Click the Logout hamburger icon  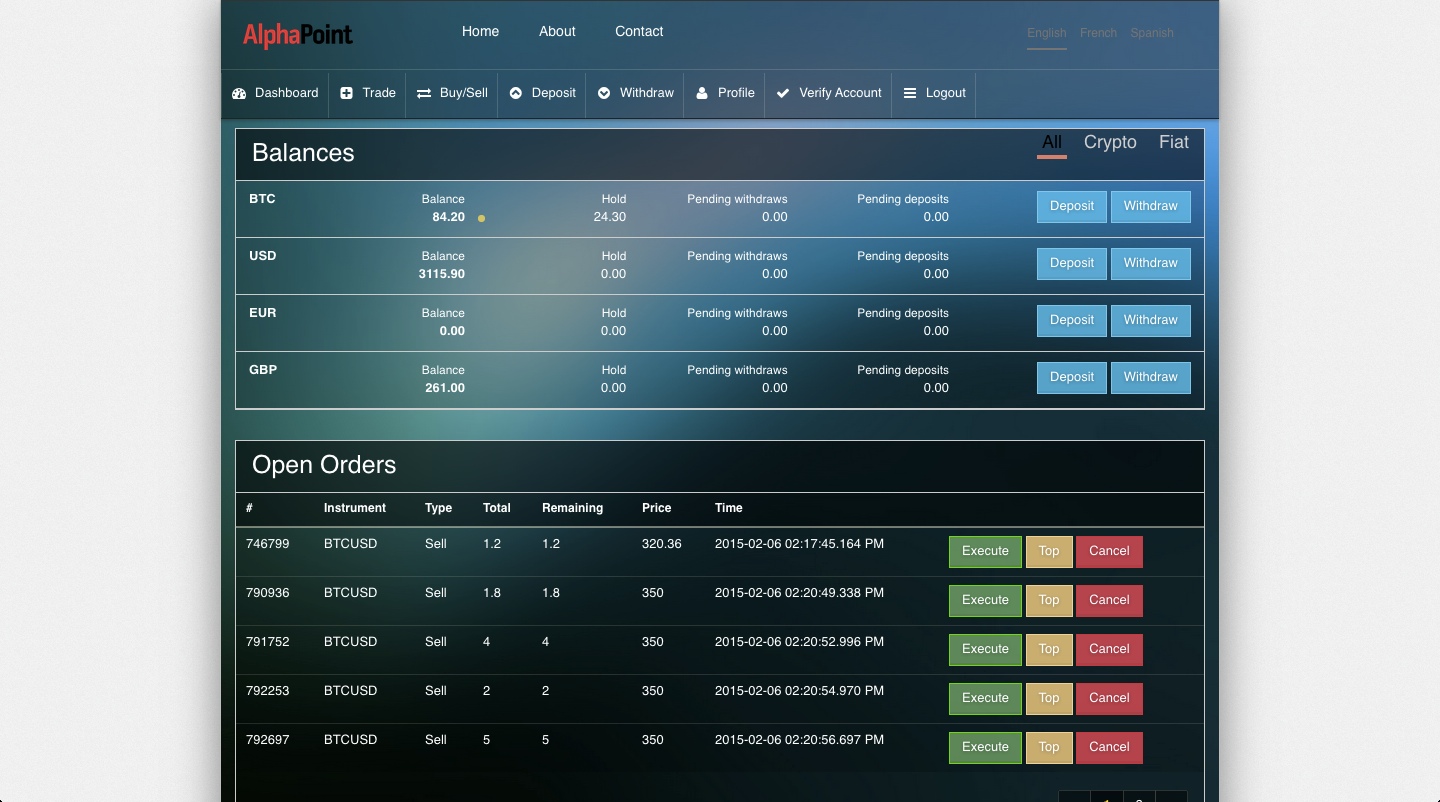tap(908, 93)
